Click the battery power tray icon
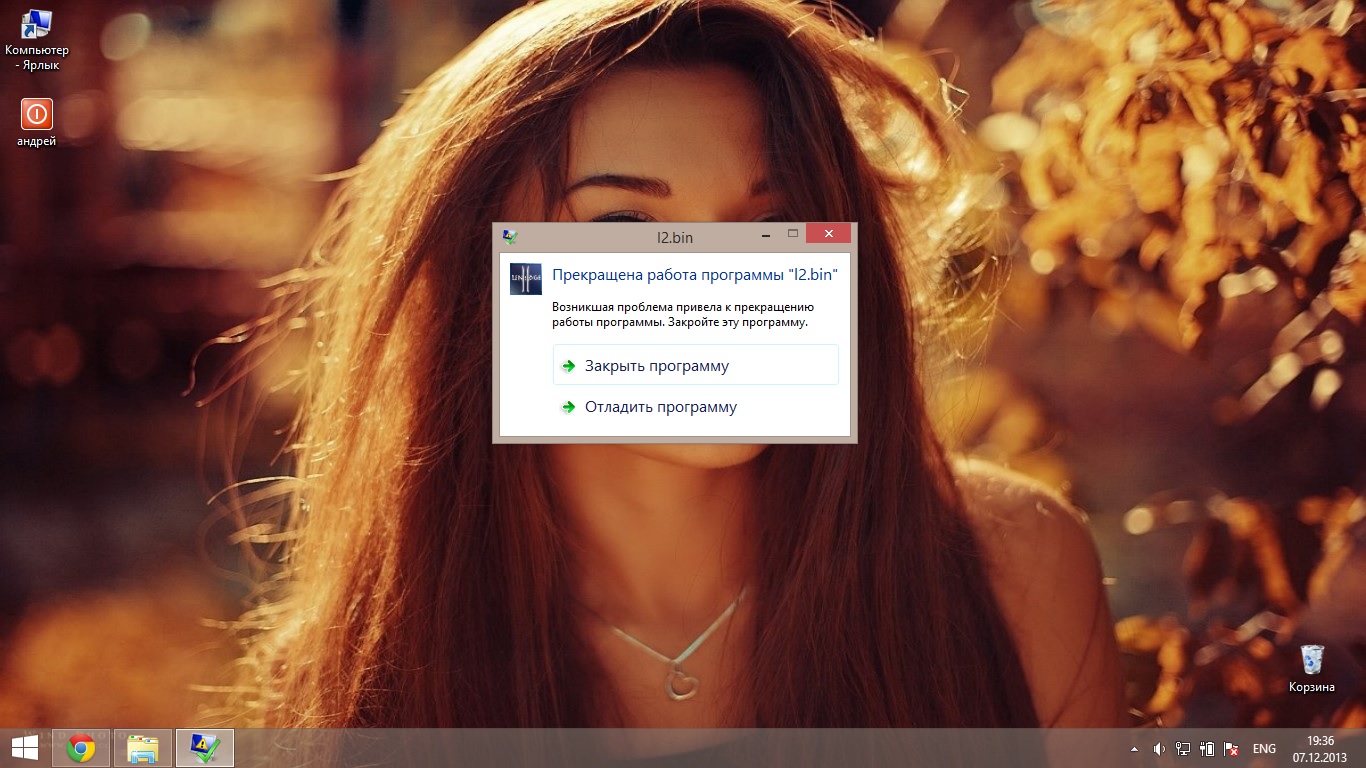The image size is (1366, 768). [1207, 748]
